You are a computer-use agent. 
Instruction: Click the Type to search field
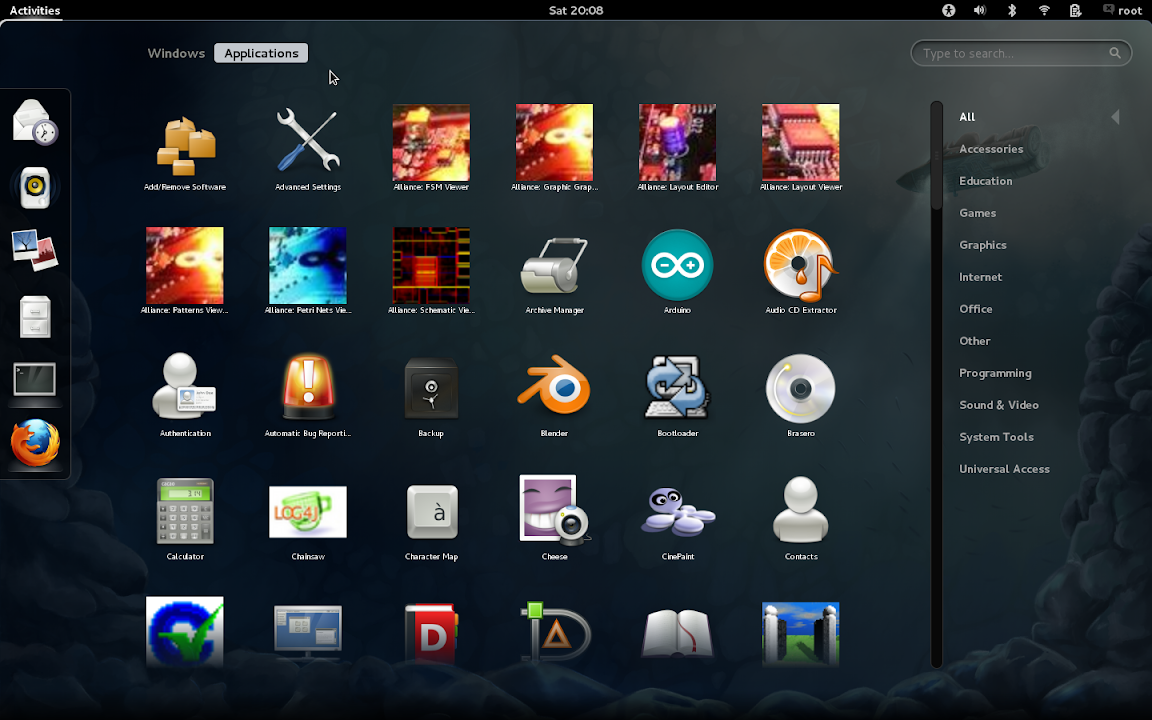[1021, 53]
